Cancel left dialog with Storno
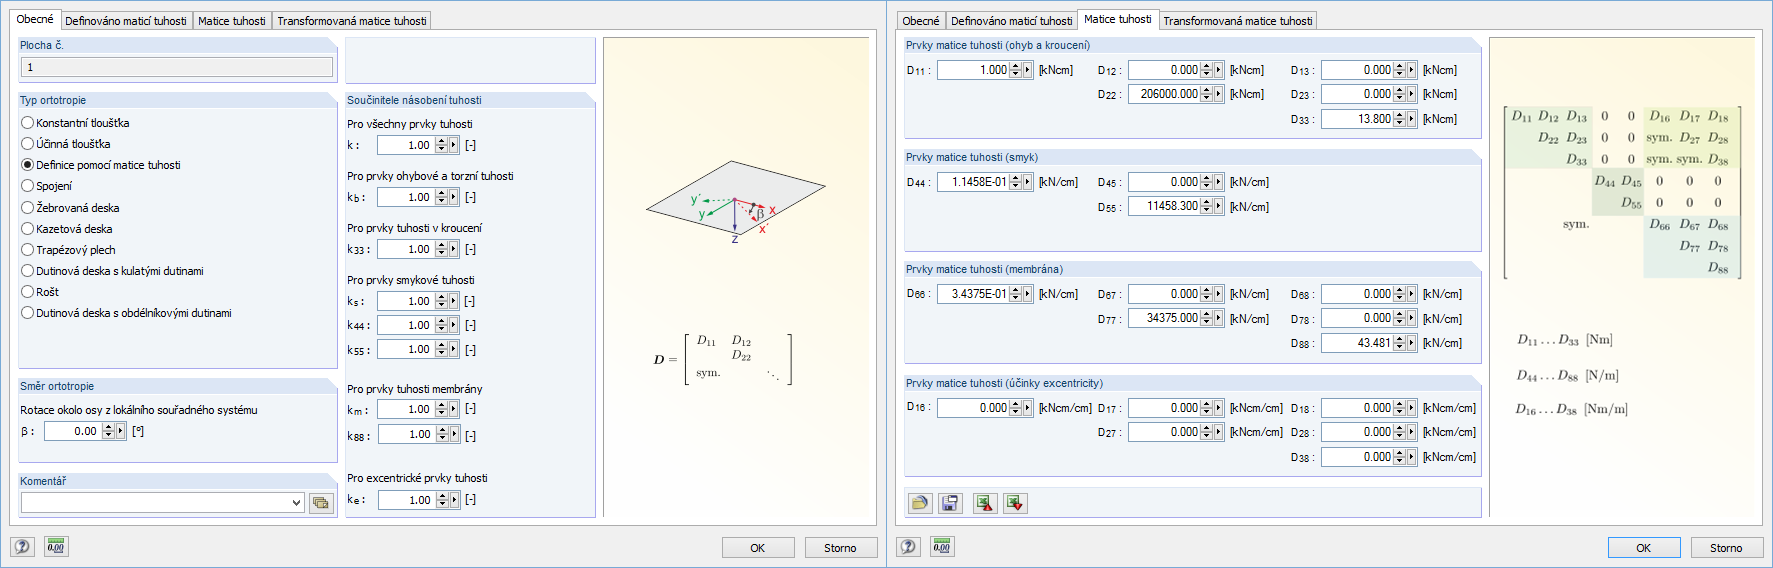The height and width of the screenshot is (568, 1773). coord(840,548)
